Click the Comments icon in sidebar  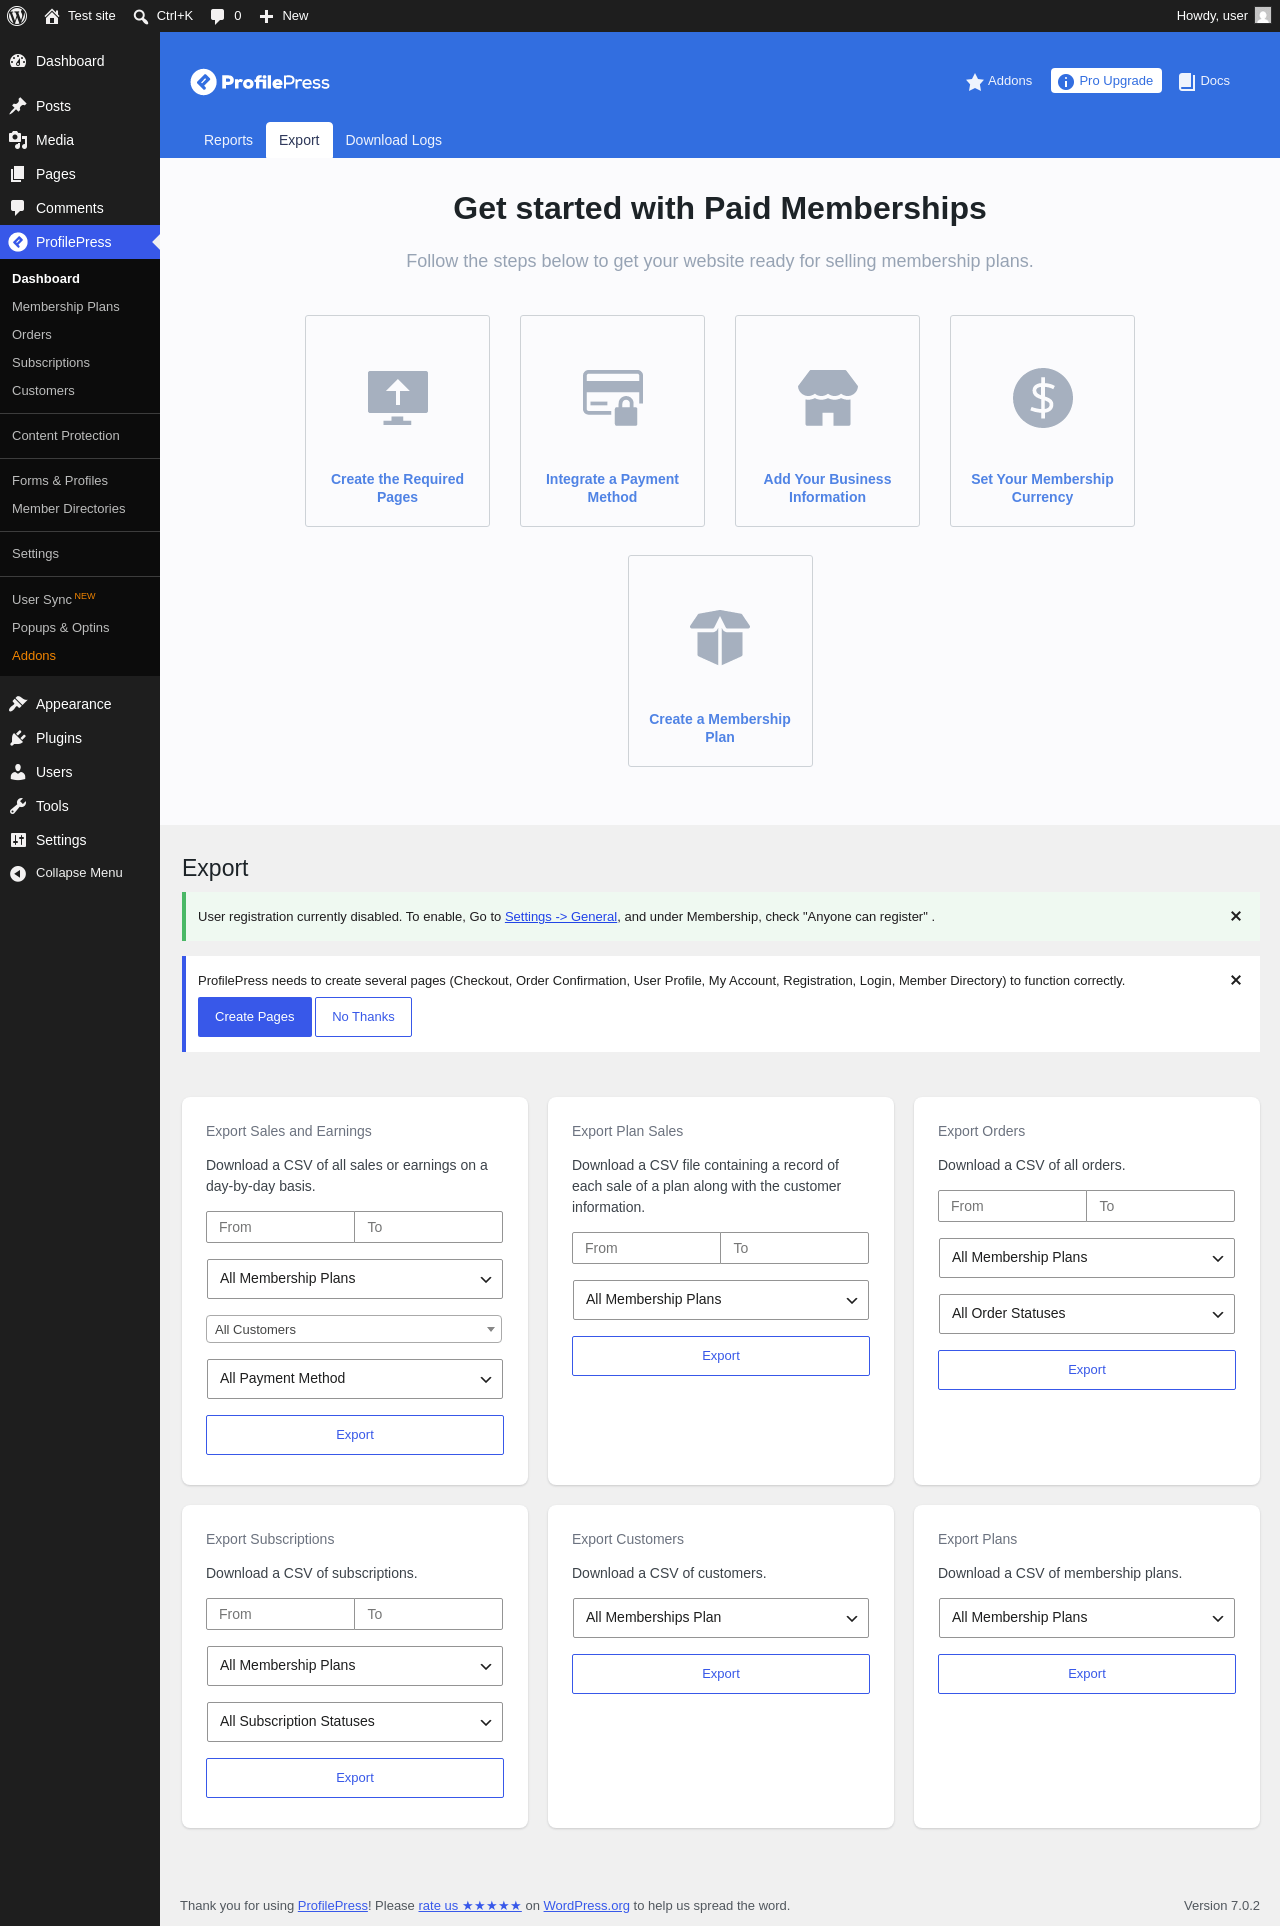18,208
